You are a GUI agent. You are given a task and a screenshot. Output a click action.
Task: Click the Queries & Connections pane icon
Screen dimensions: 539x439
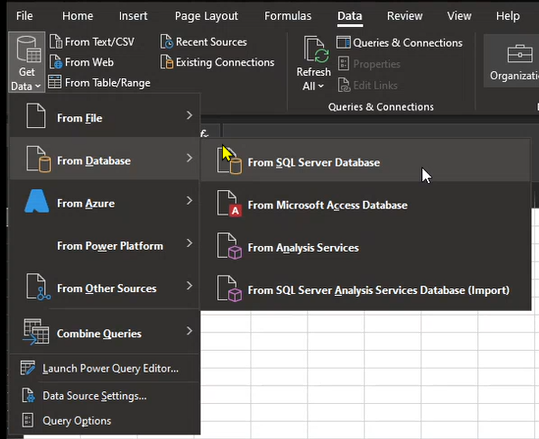(x=343, y=42)
